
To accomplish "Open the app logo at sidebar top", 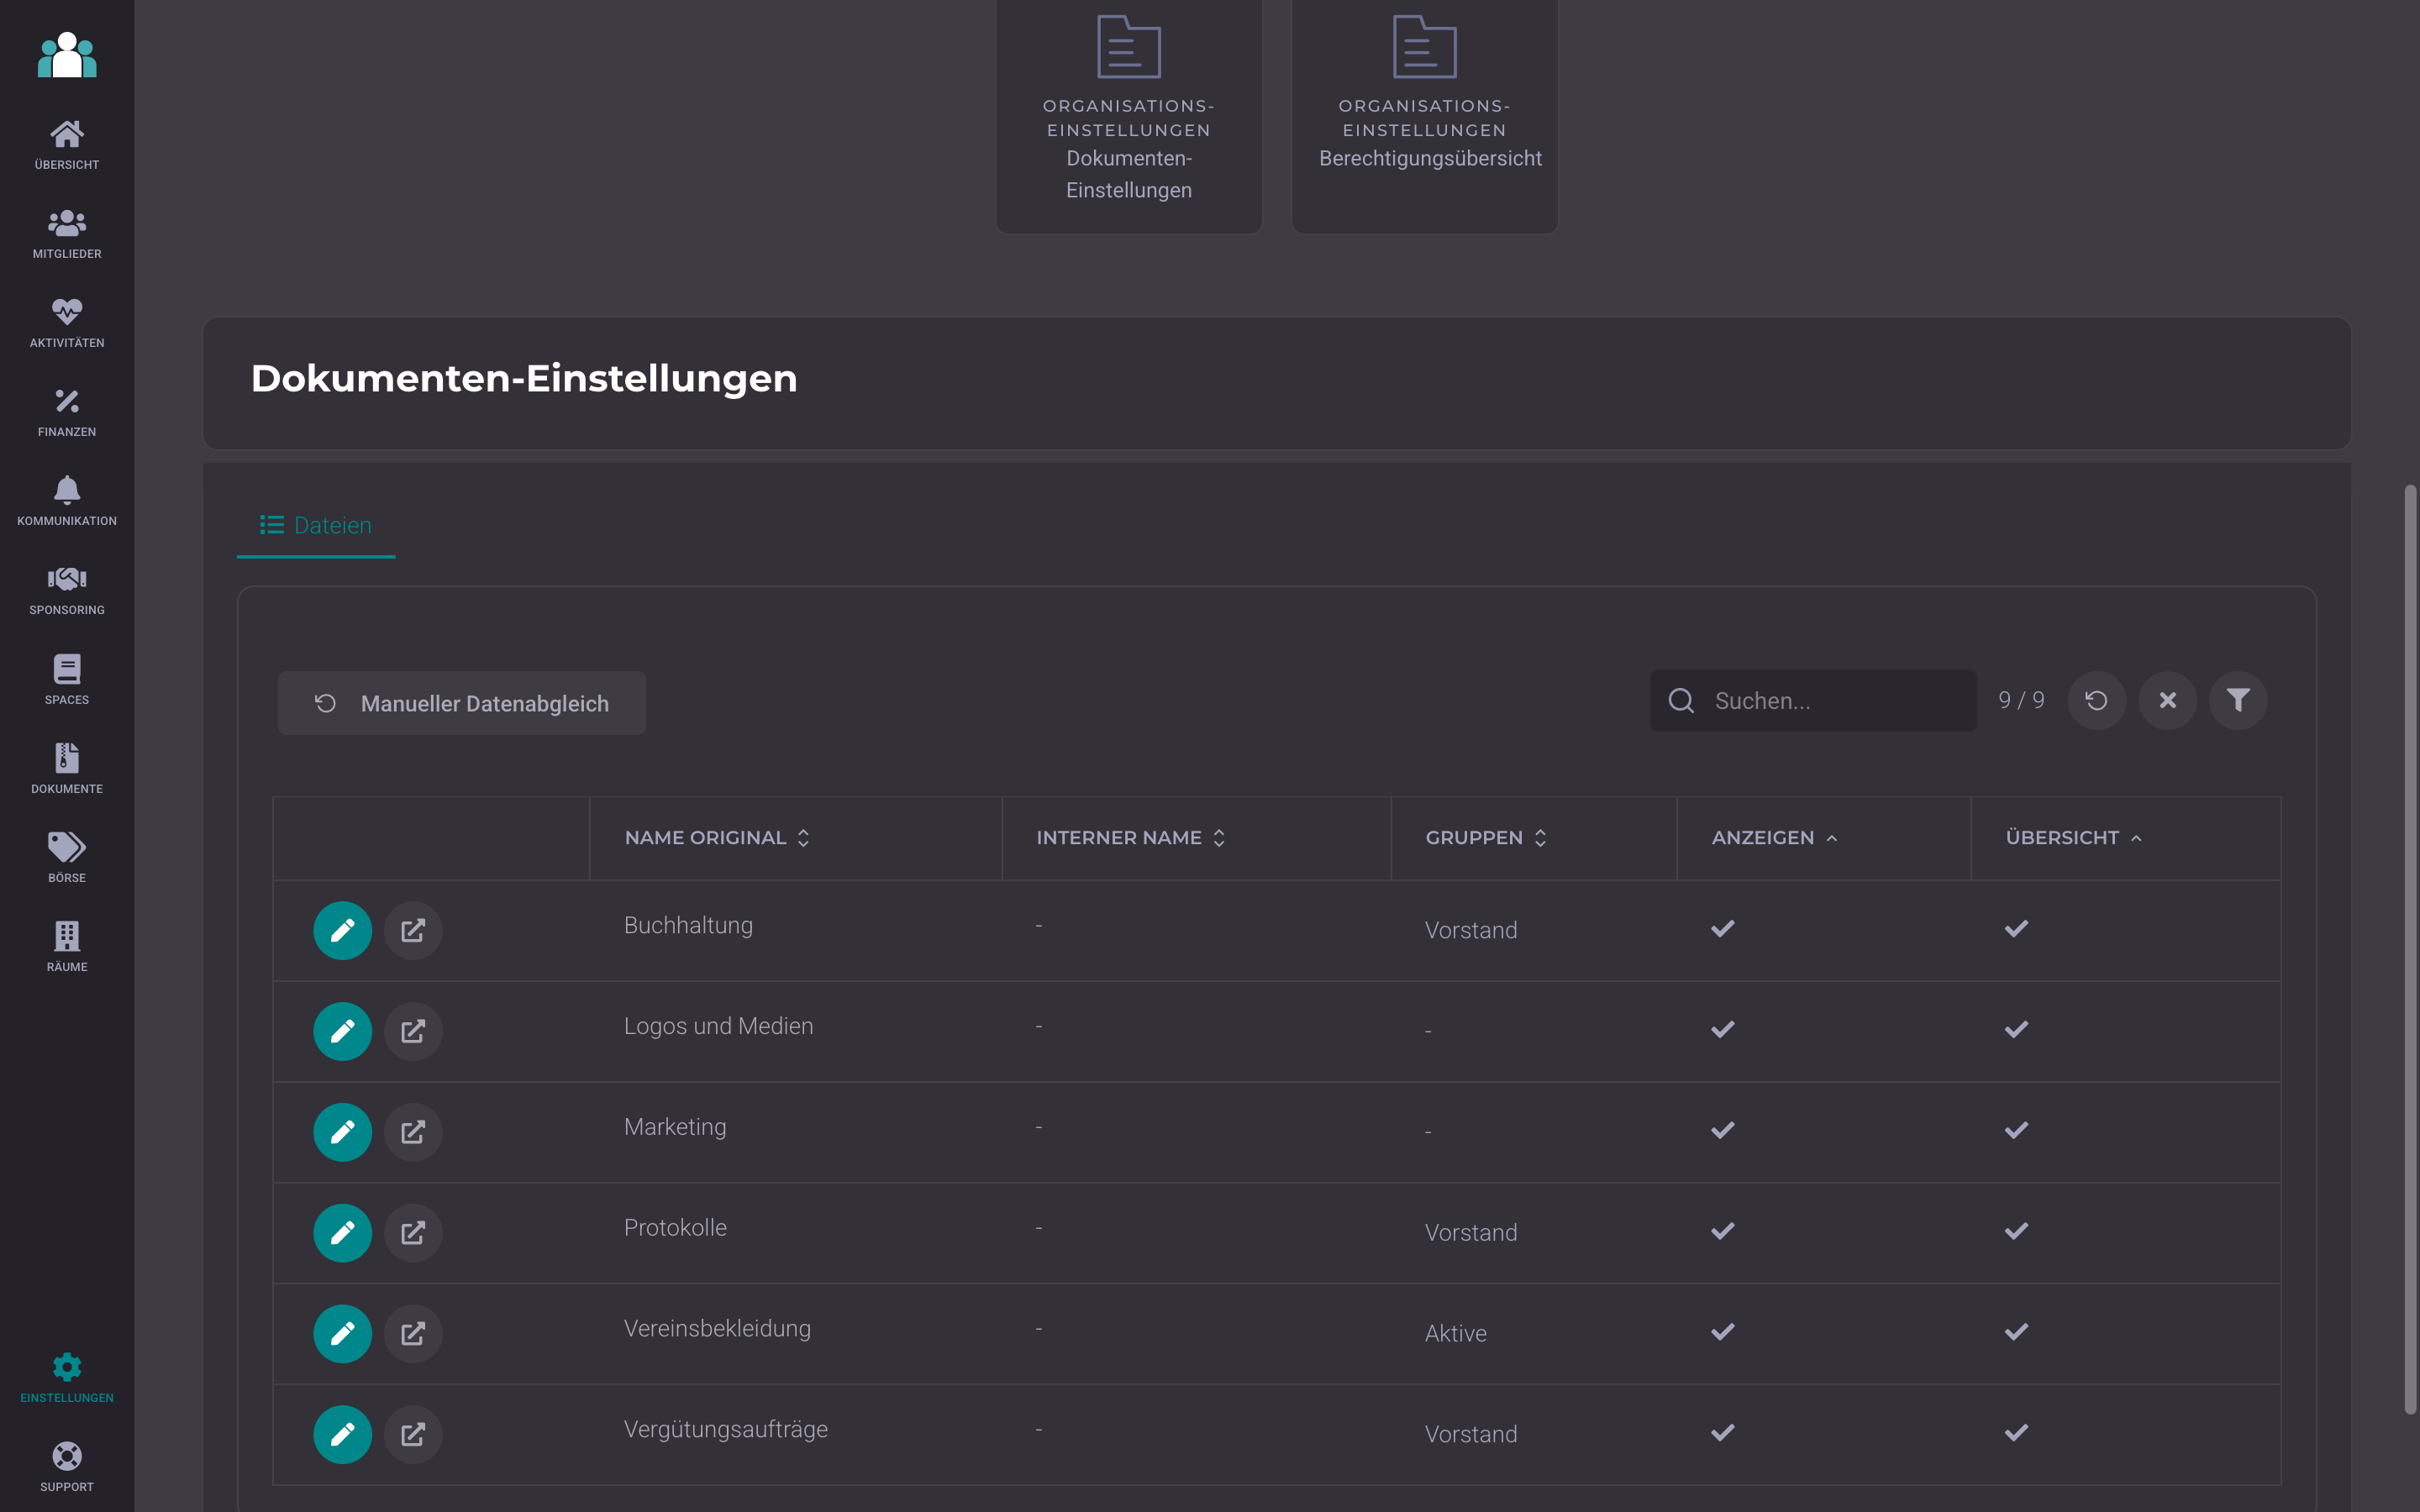I will click(67, 55).
